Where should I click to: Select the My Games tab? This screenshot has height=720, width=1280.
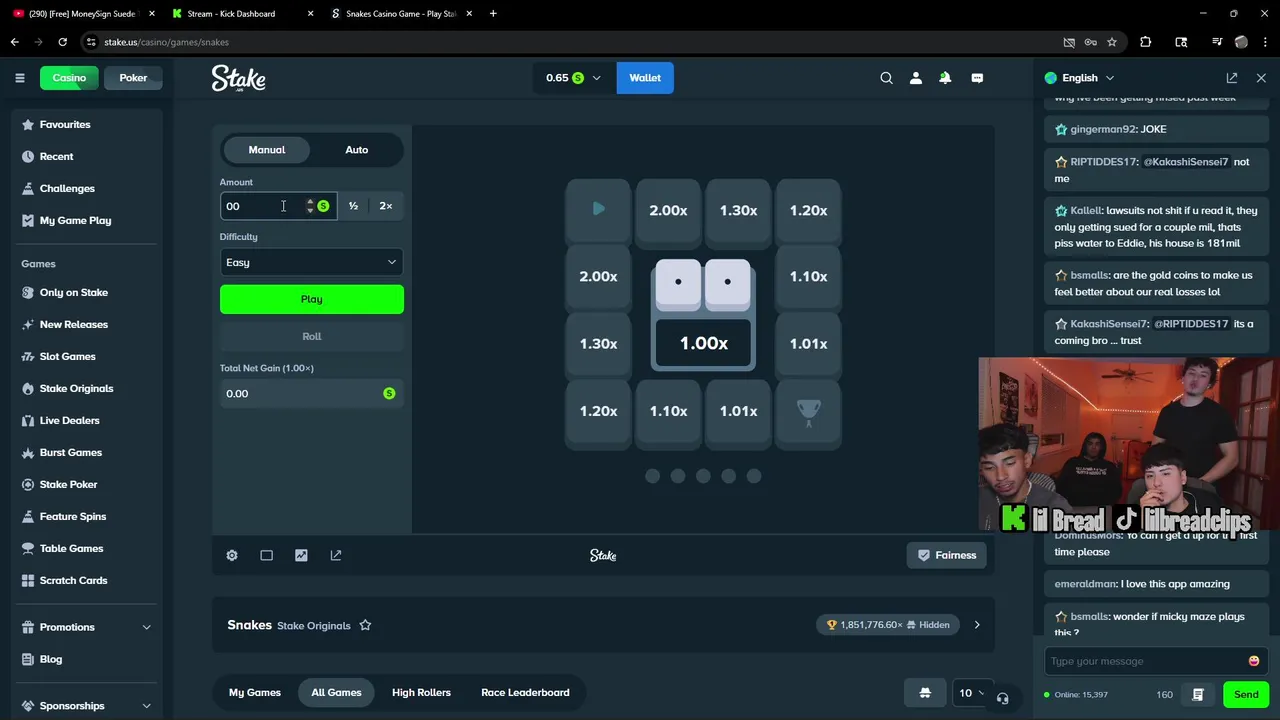(x=255, y=692)
